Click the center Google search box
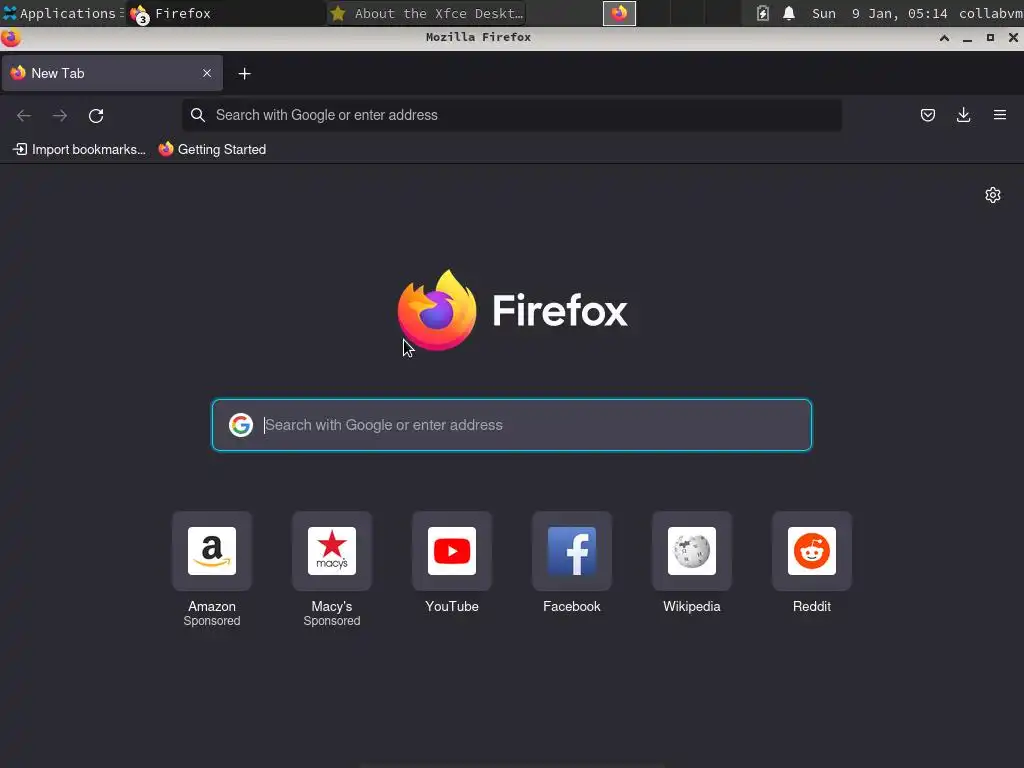1024x768 pixels. tap(512, 425)
